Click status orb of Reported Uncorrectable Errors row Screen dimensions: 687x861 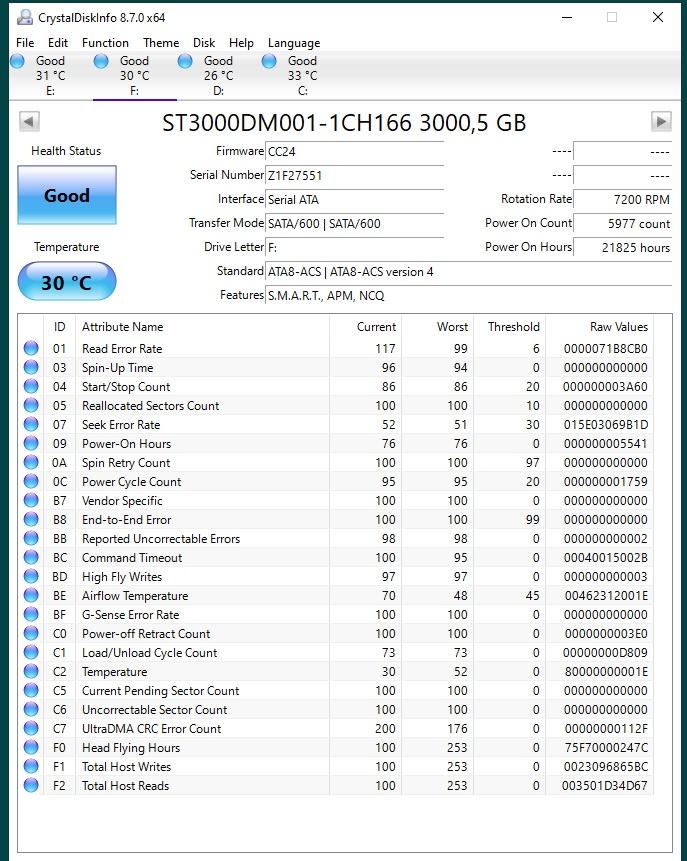click(x=31, y=538)
